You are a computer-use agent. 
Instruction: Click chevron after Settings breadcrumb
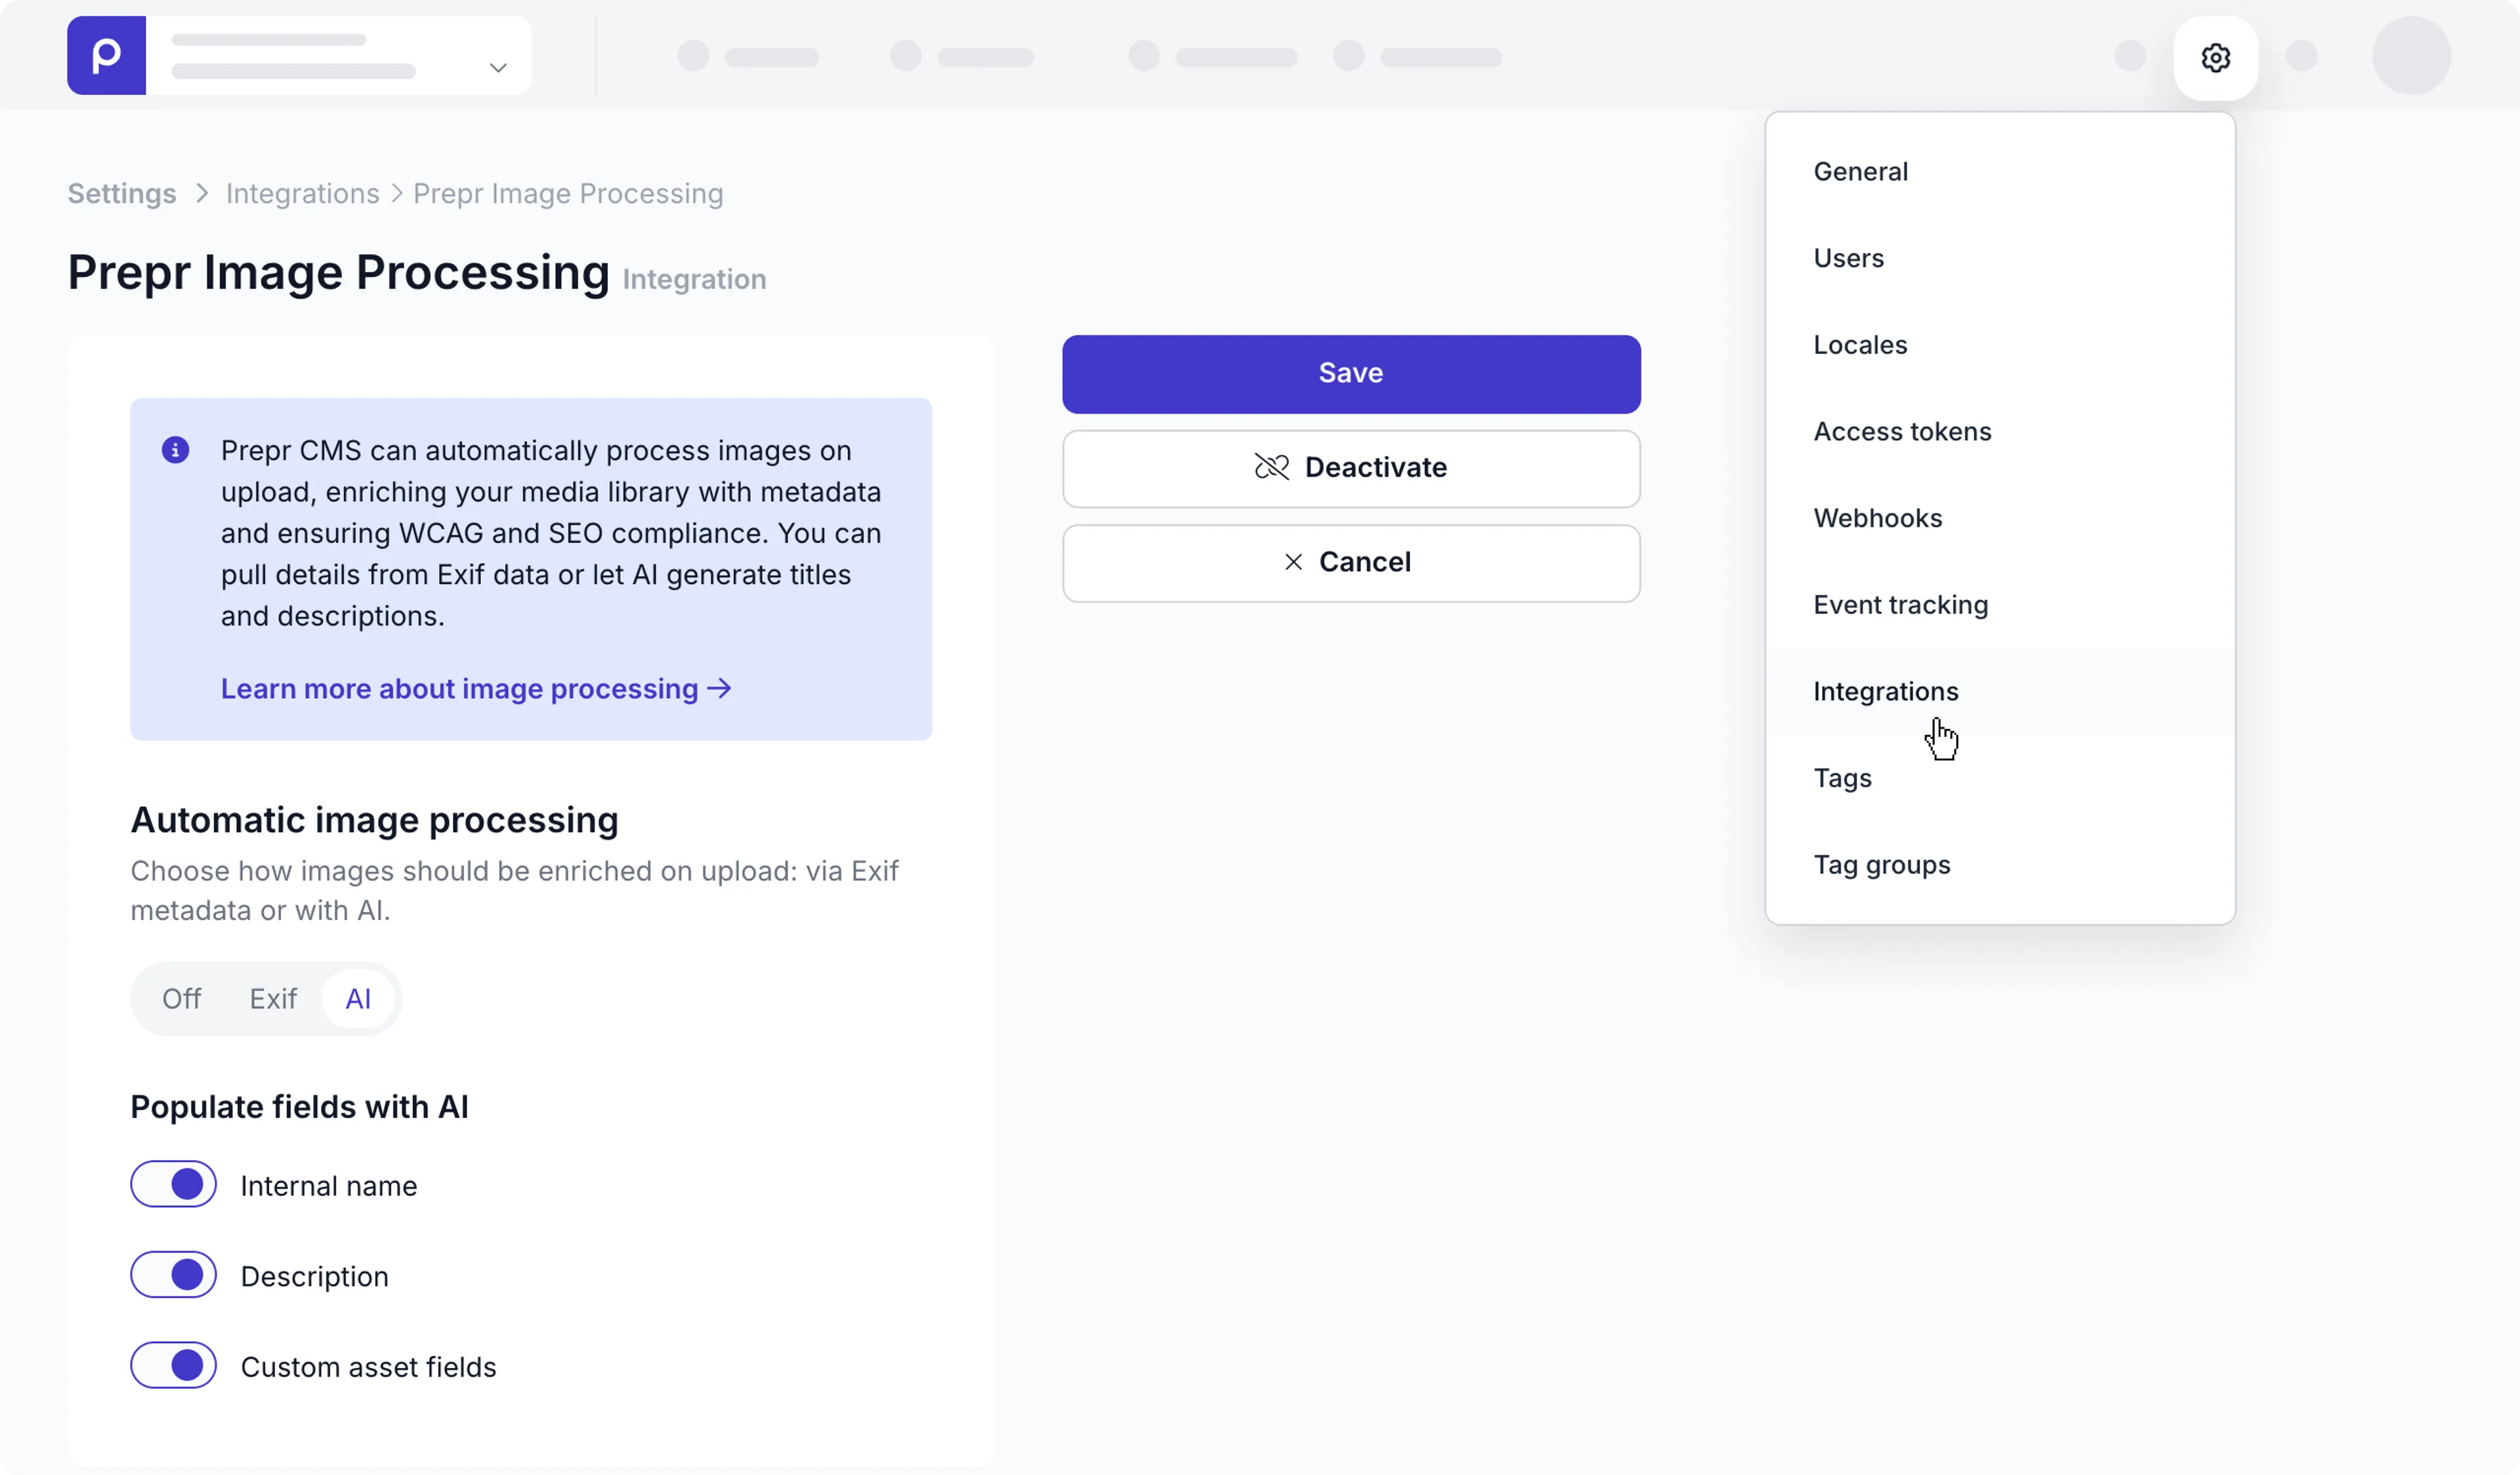pyautogui.click(x=202, y=193)
